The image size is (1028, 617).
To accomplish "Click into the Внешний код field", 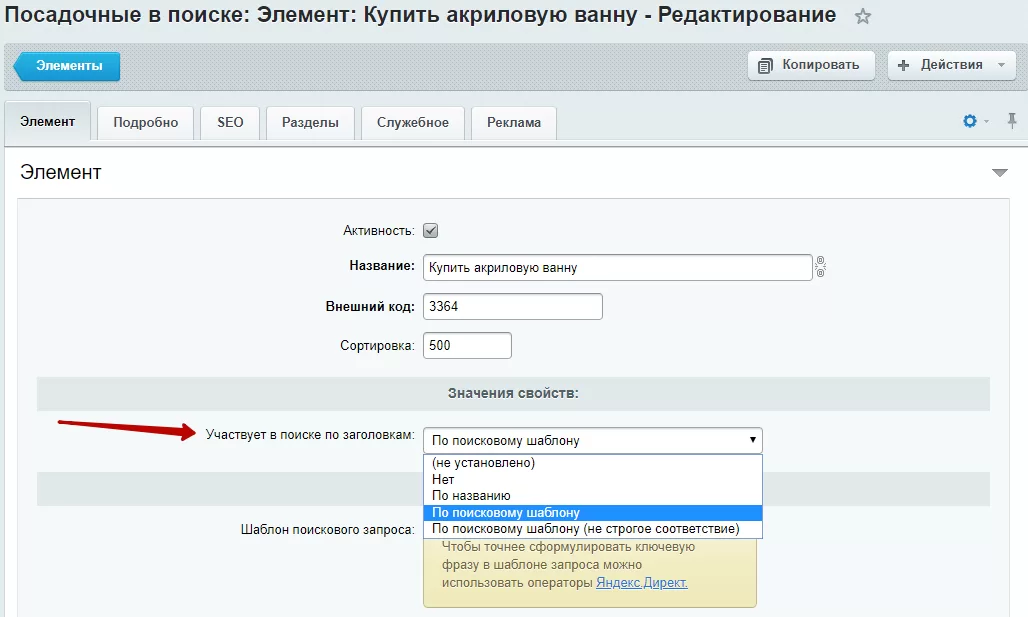I will click(x=513, y=306).
